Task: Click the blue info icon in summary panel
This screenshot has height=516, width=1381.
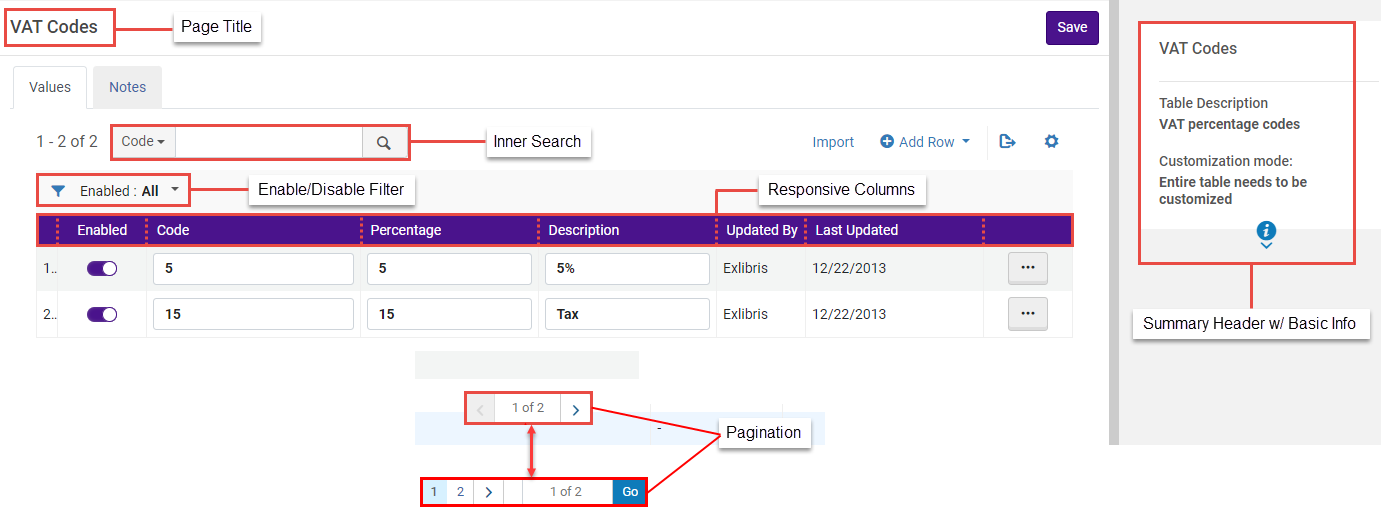Action: [1266, 231]
